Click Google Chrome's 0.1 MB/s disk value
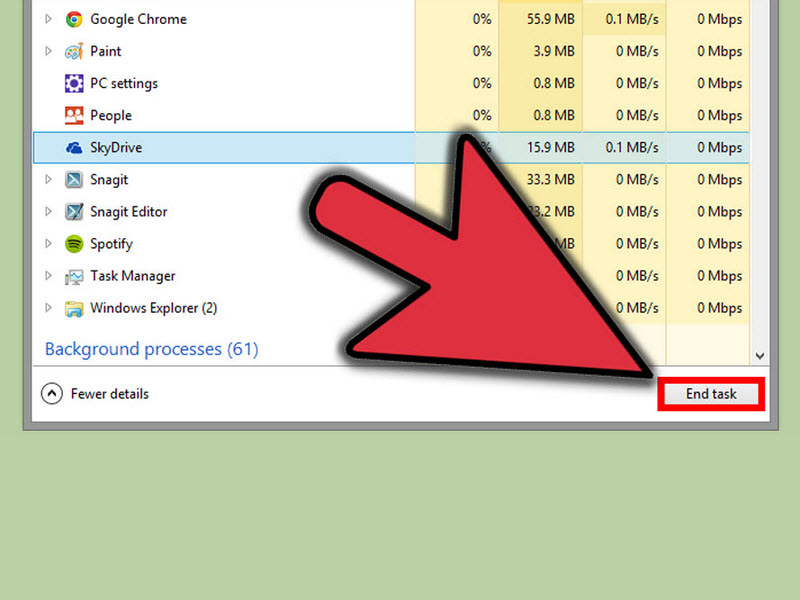 [x=632, y=19]
